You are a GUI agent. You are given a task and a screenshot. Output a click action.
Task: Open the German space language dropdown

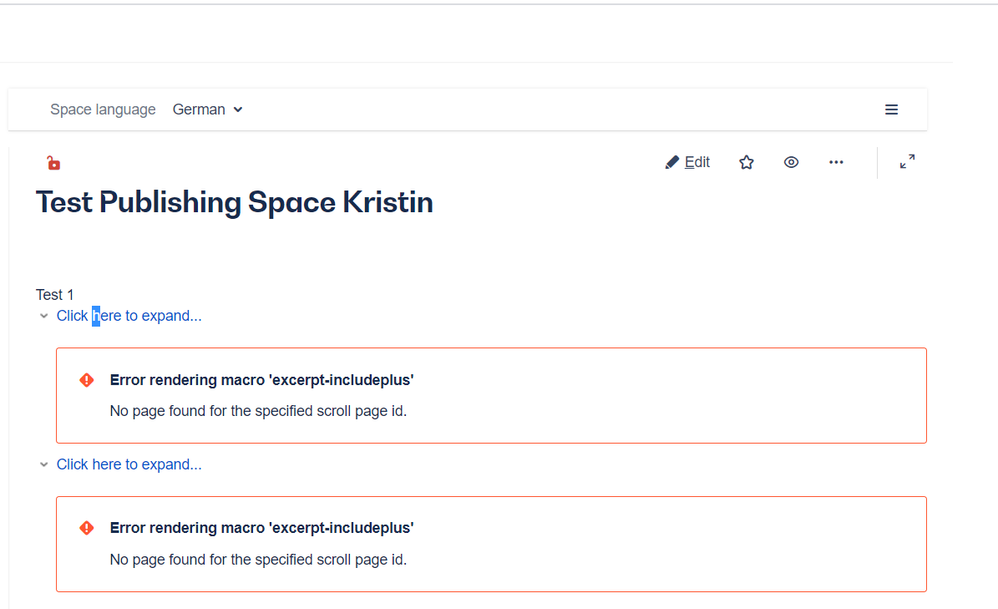coord(207,109)
